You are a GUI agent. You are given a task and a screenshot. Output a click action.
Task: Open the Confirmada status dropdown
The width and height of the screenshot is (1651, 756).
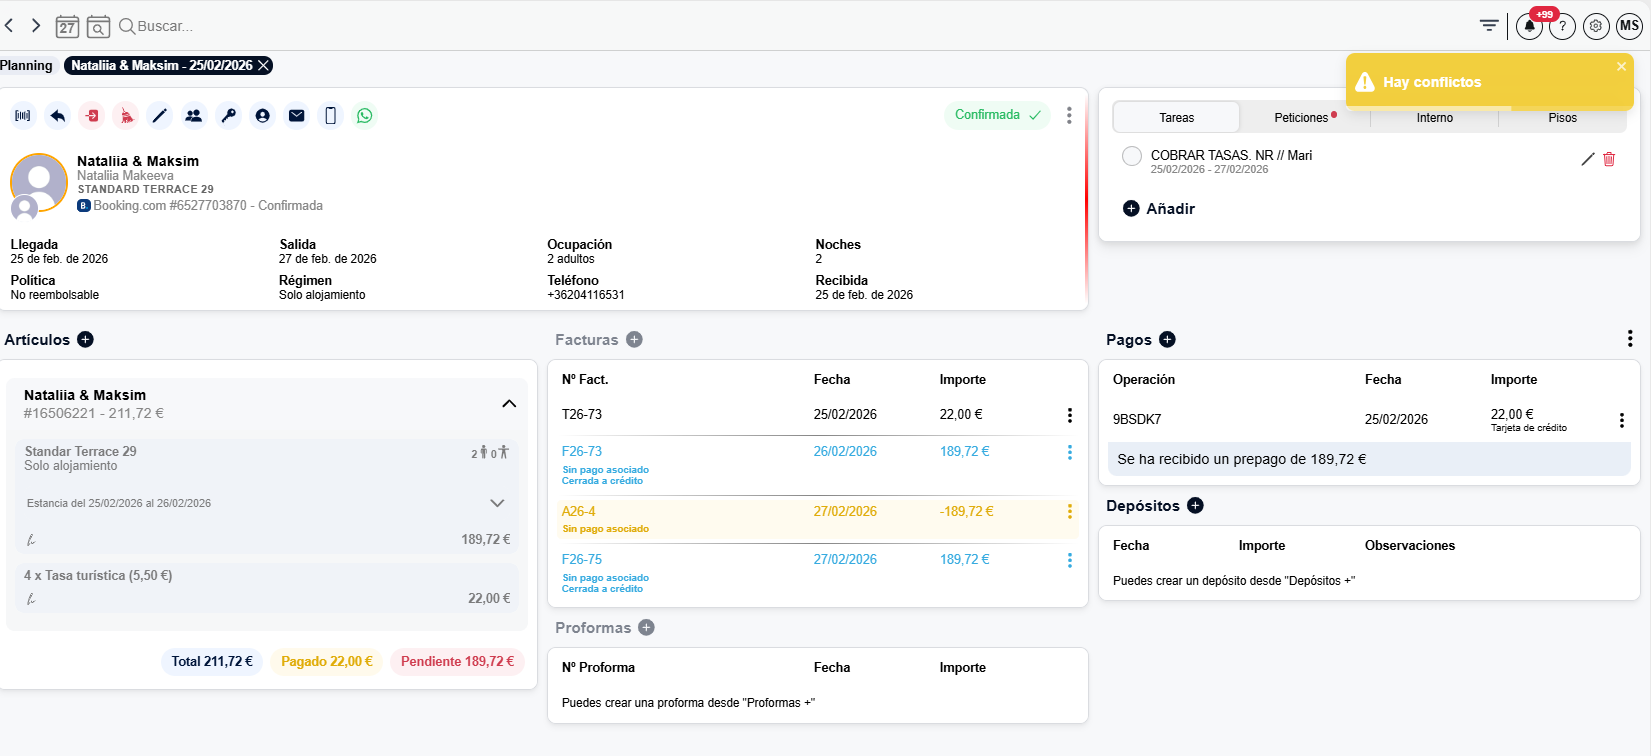(x=997, y=115)
